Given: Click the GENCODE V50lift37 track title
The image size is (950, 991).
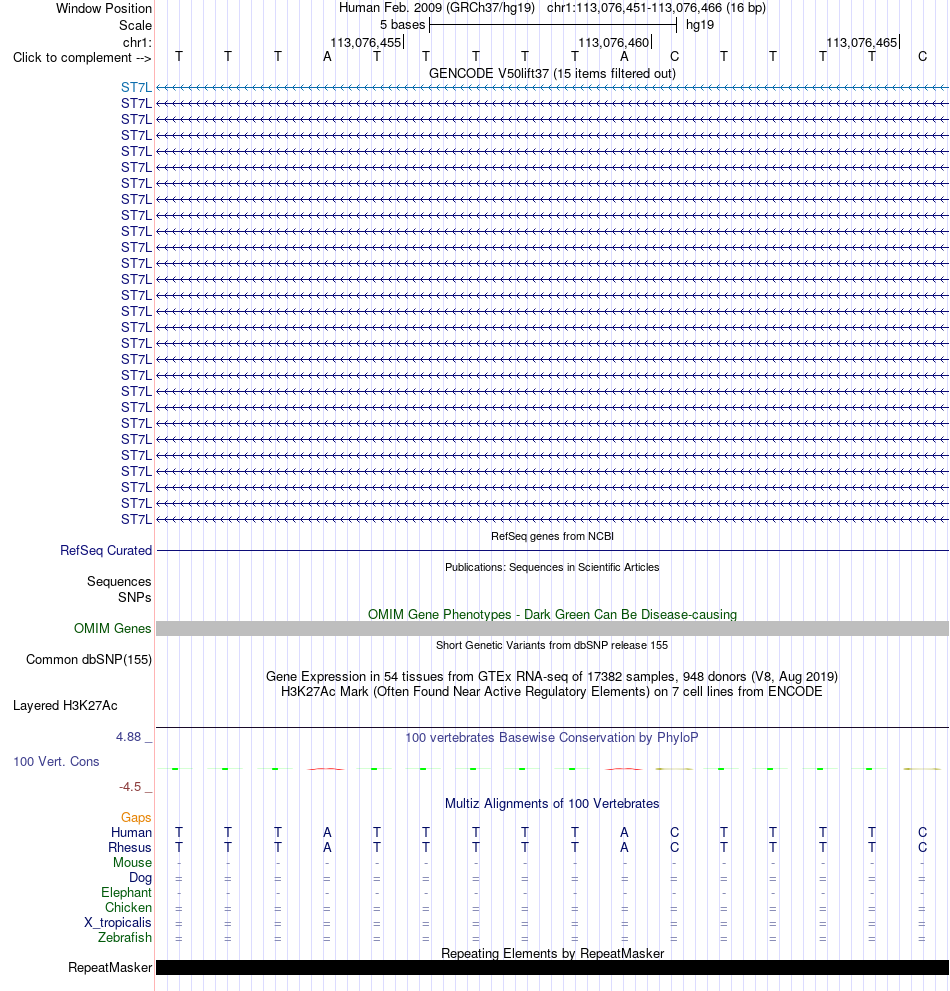Looking at the screenshot, I should click(552, 73).
